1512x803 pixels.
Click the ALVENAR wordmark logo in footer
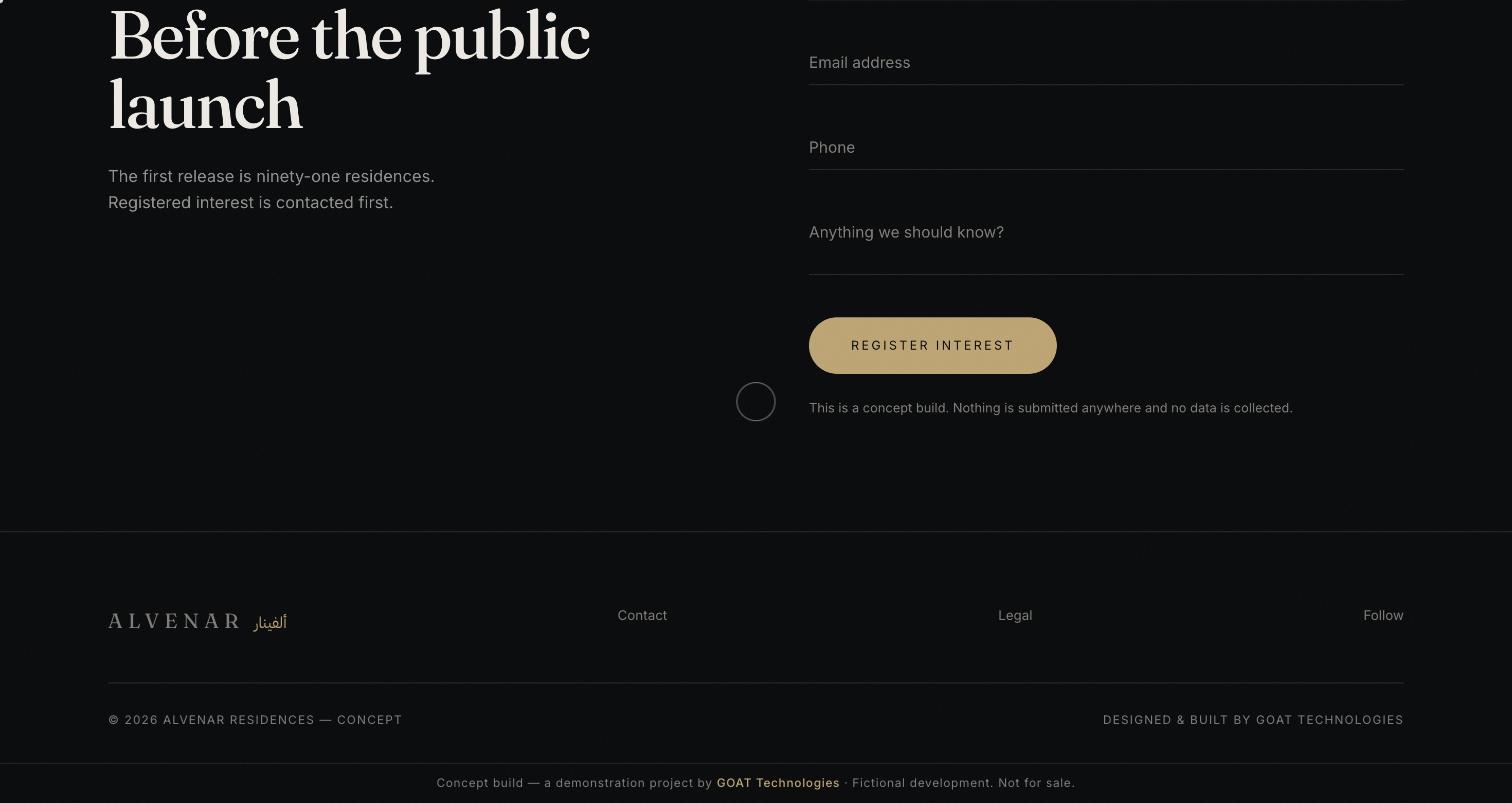click(175, 621)
